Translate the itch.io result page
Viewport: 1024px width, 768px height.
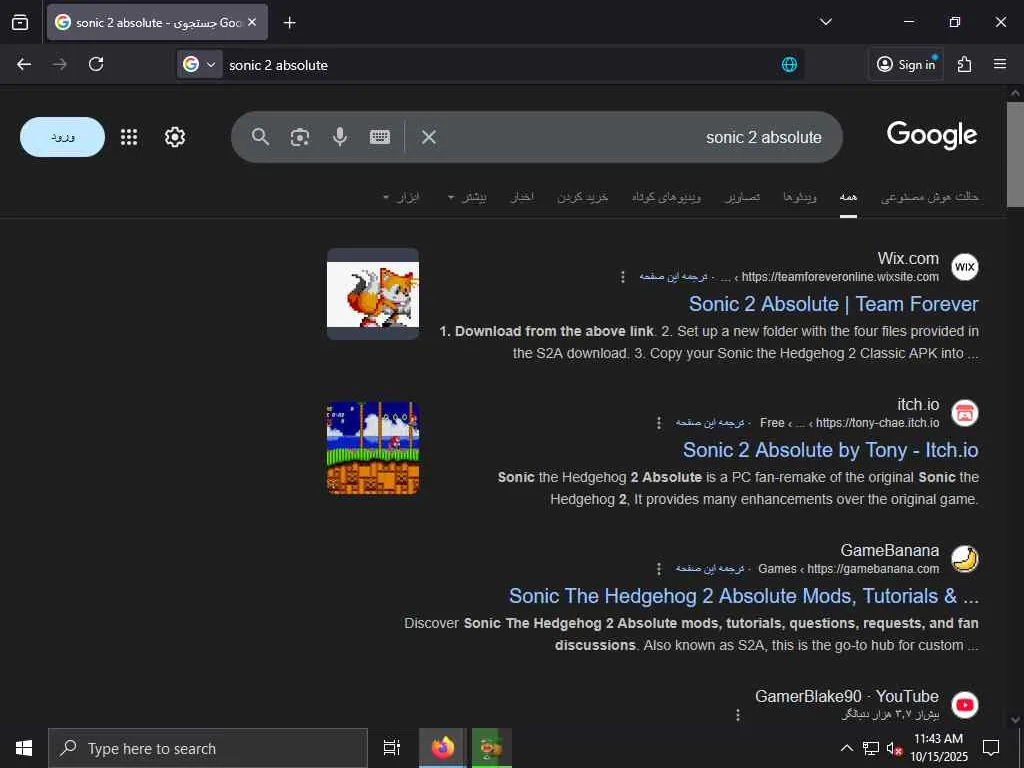pyautogui.click(x=710, y=423)
